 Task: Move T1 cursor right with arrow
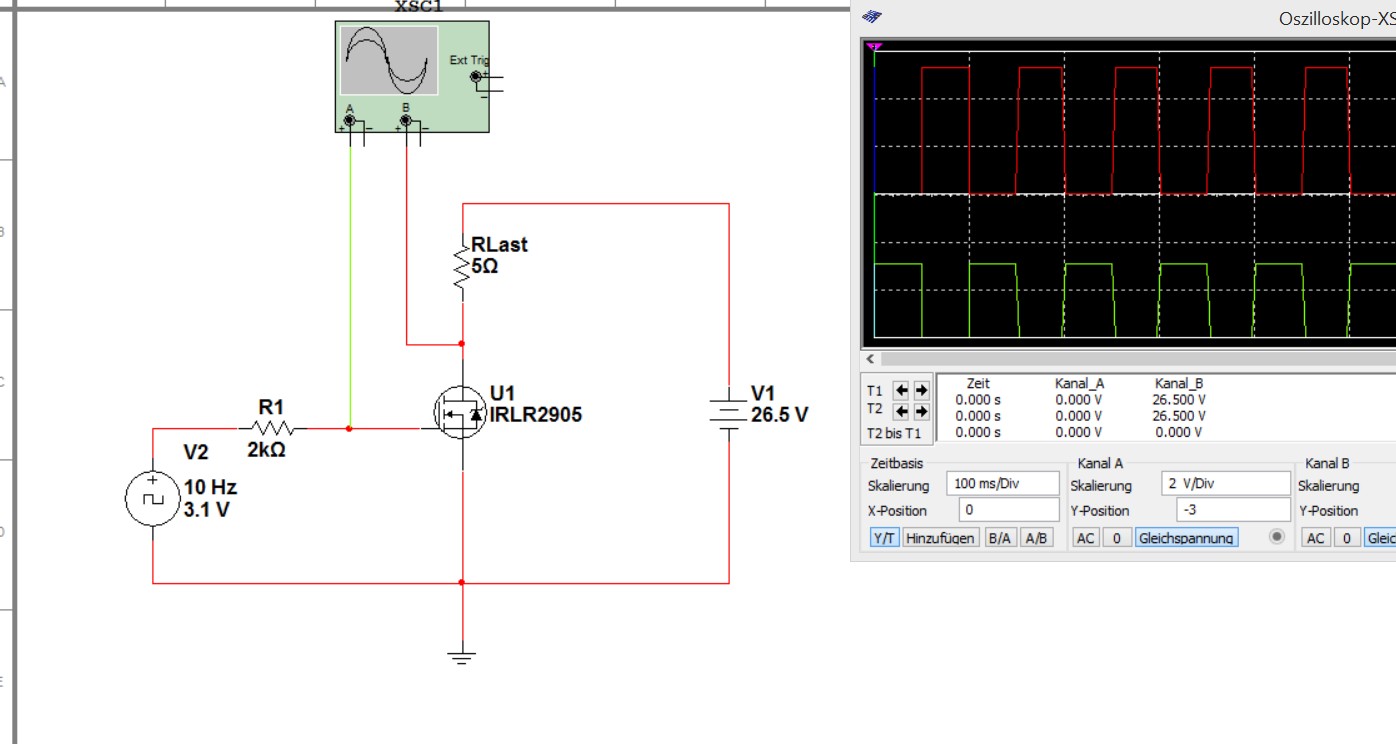(921, 390)
